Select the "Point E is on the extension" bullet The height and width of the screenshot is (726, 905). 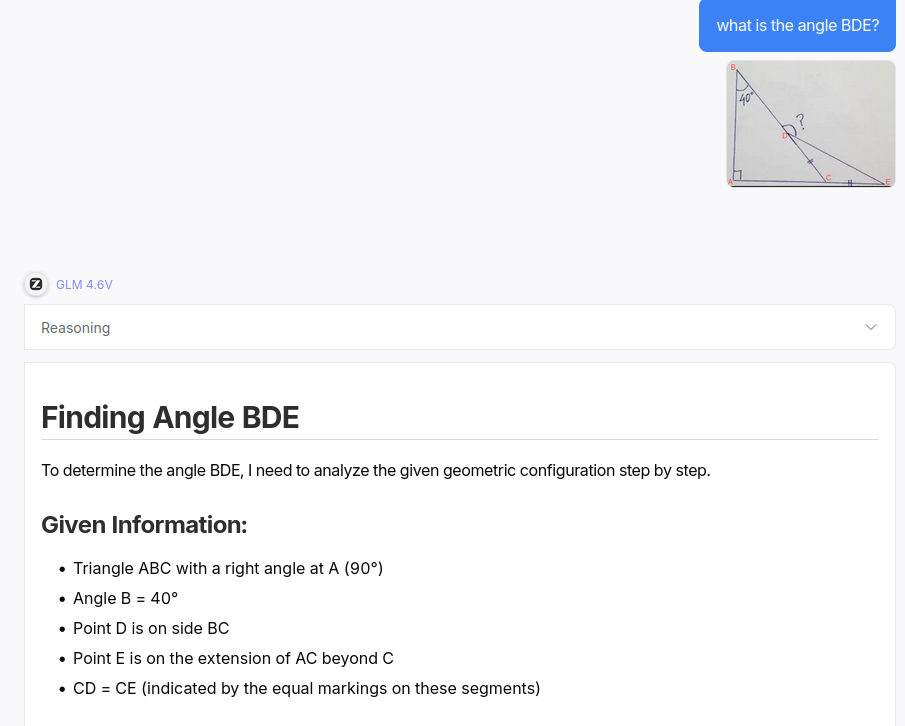point(233,659)
